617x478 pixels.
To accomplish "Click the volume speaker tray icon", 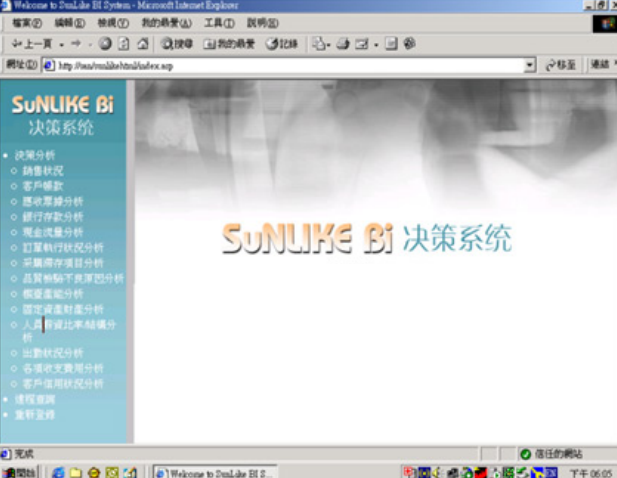I will pyautogui.click(x=436, y=472).
